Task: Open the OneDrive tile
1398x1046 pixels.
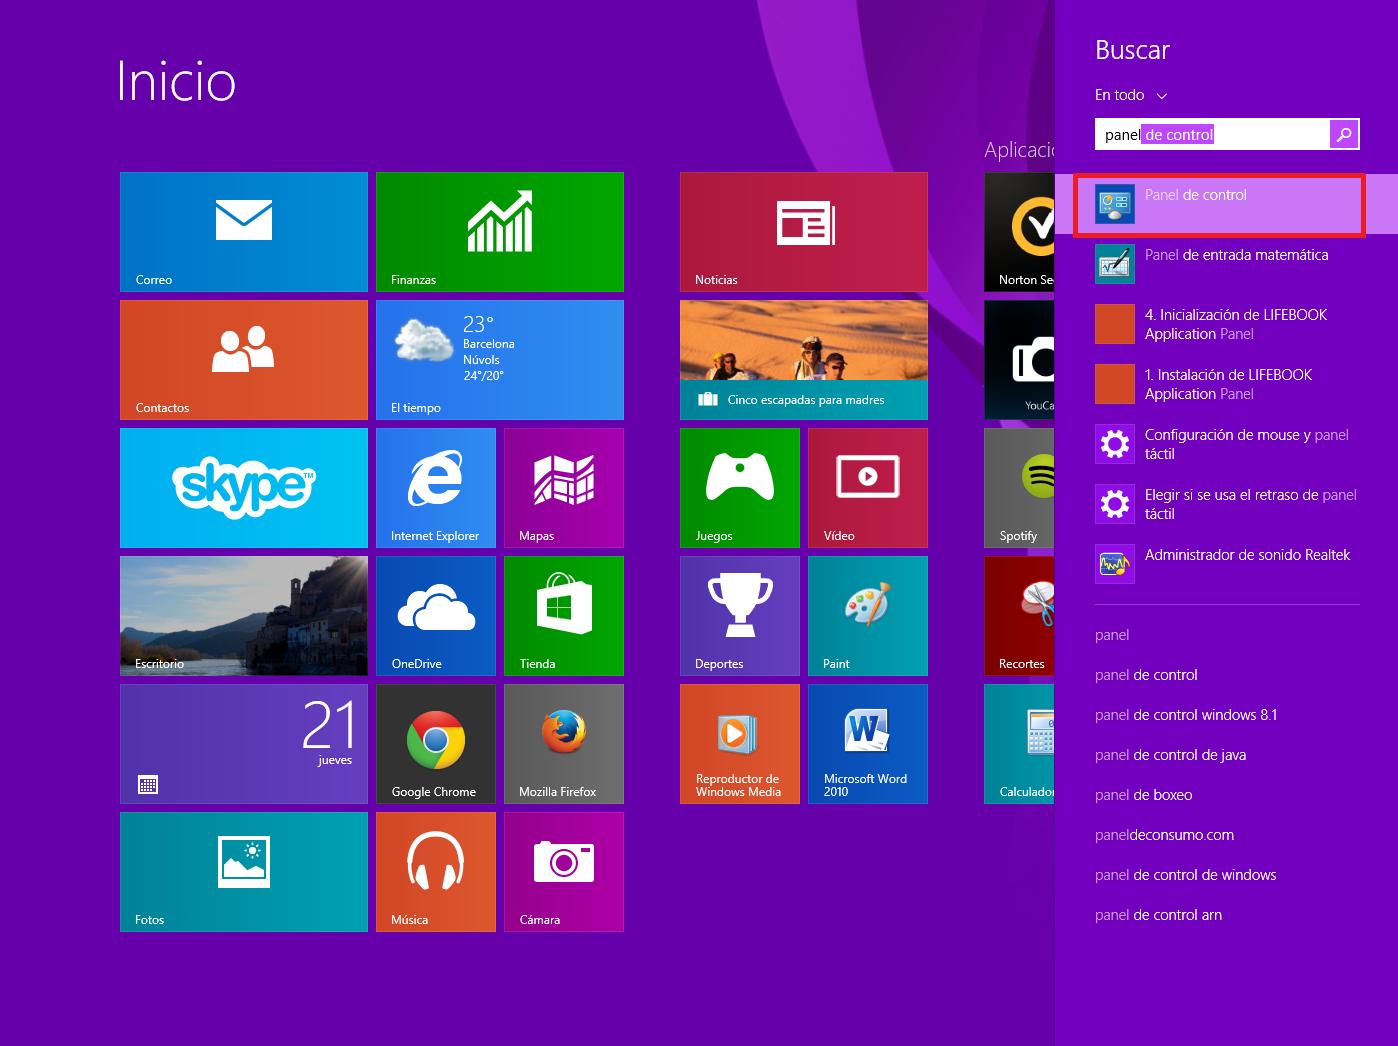Action: pyautogui.click(x=435, y=616)
